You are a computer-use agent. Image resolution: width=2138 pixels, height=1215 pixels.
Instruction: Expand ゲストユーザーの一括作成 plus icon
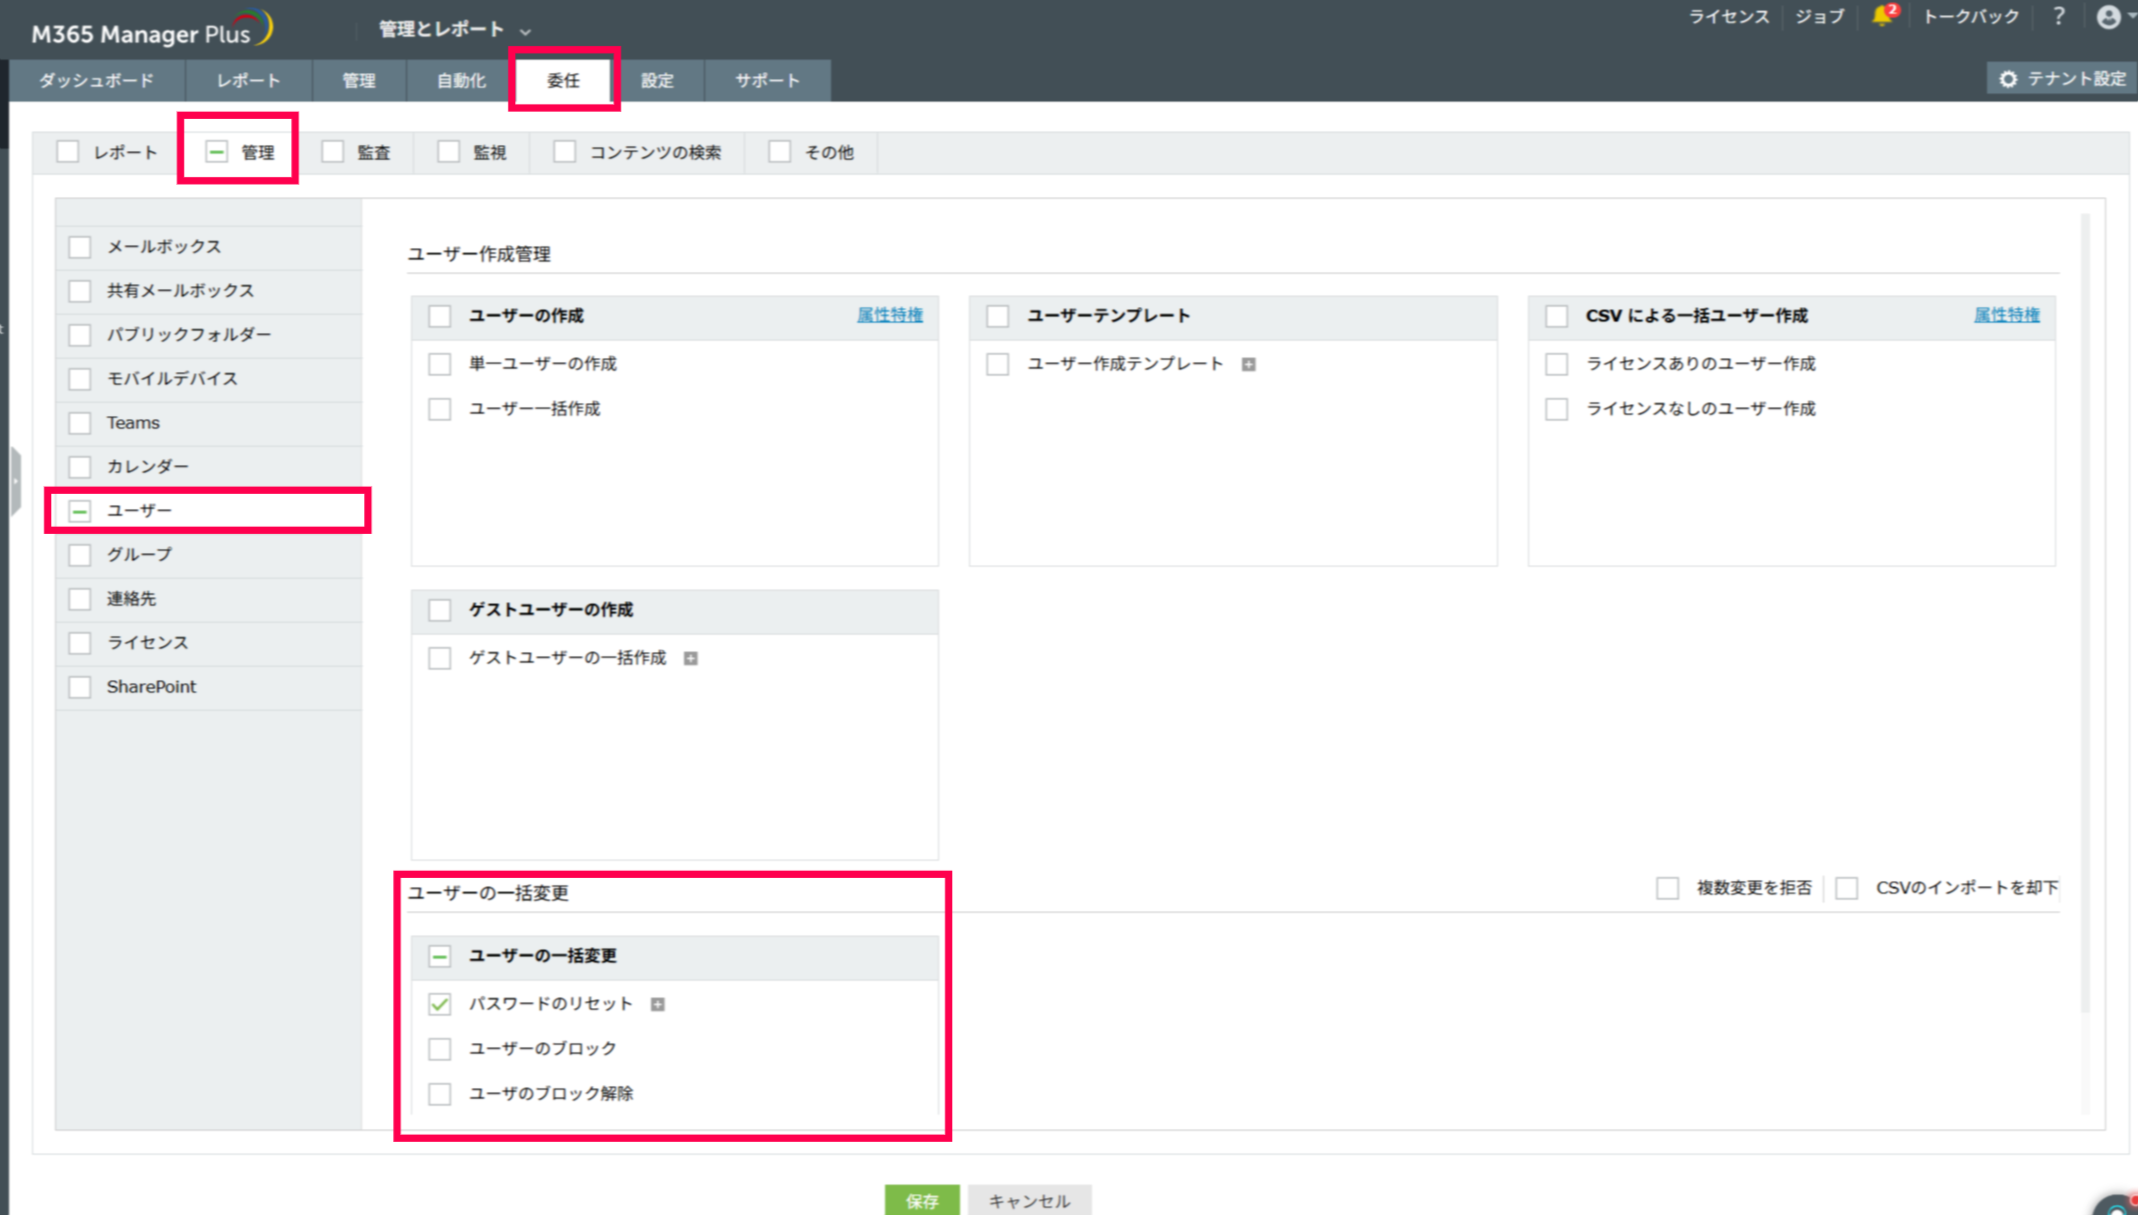tap(691, 659)
